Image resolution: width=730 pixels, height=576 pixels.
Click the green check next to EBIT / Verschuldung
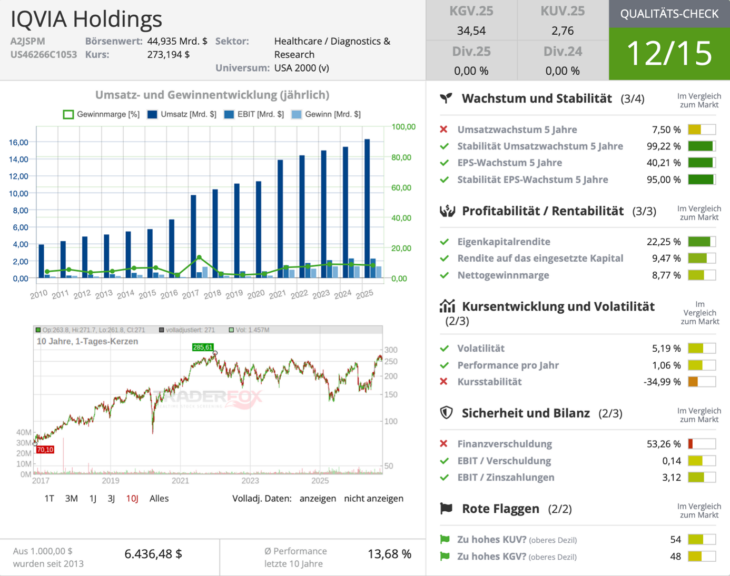pyautogui.click(x=444, y=461)
